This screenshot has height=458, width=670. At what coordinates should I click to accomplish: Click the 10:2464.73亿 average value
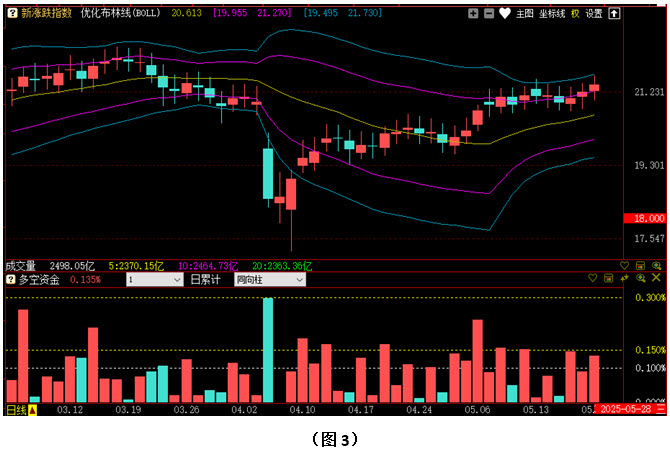pos(208,266)
